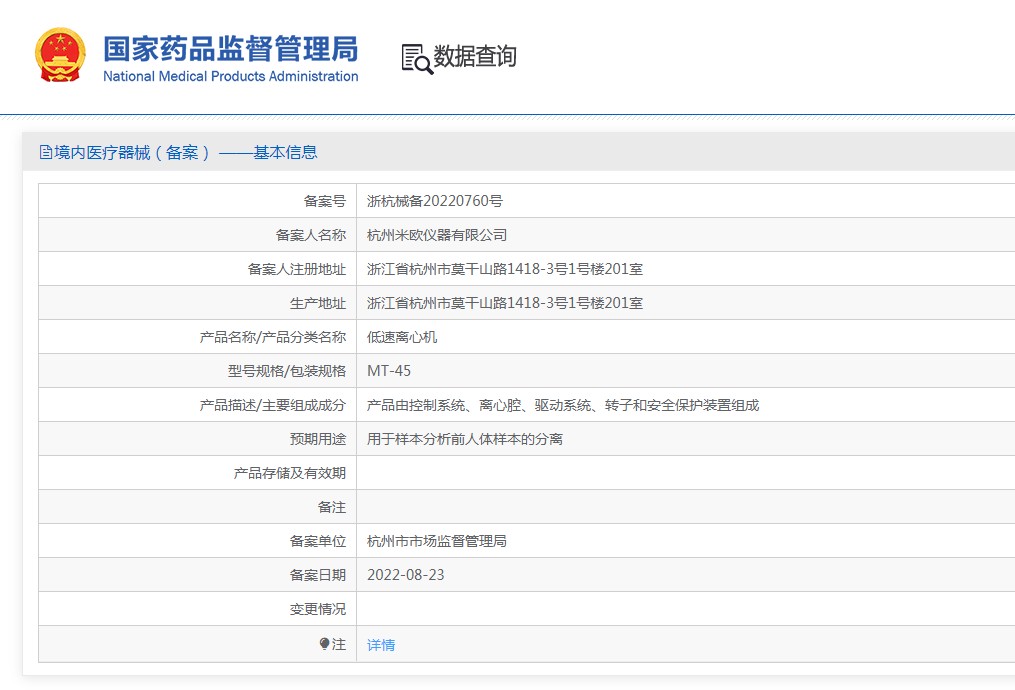
Task: Click the 备案单位 row label
Action: 318,541
